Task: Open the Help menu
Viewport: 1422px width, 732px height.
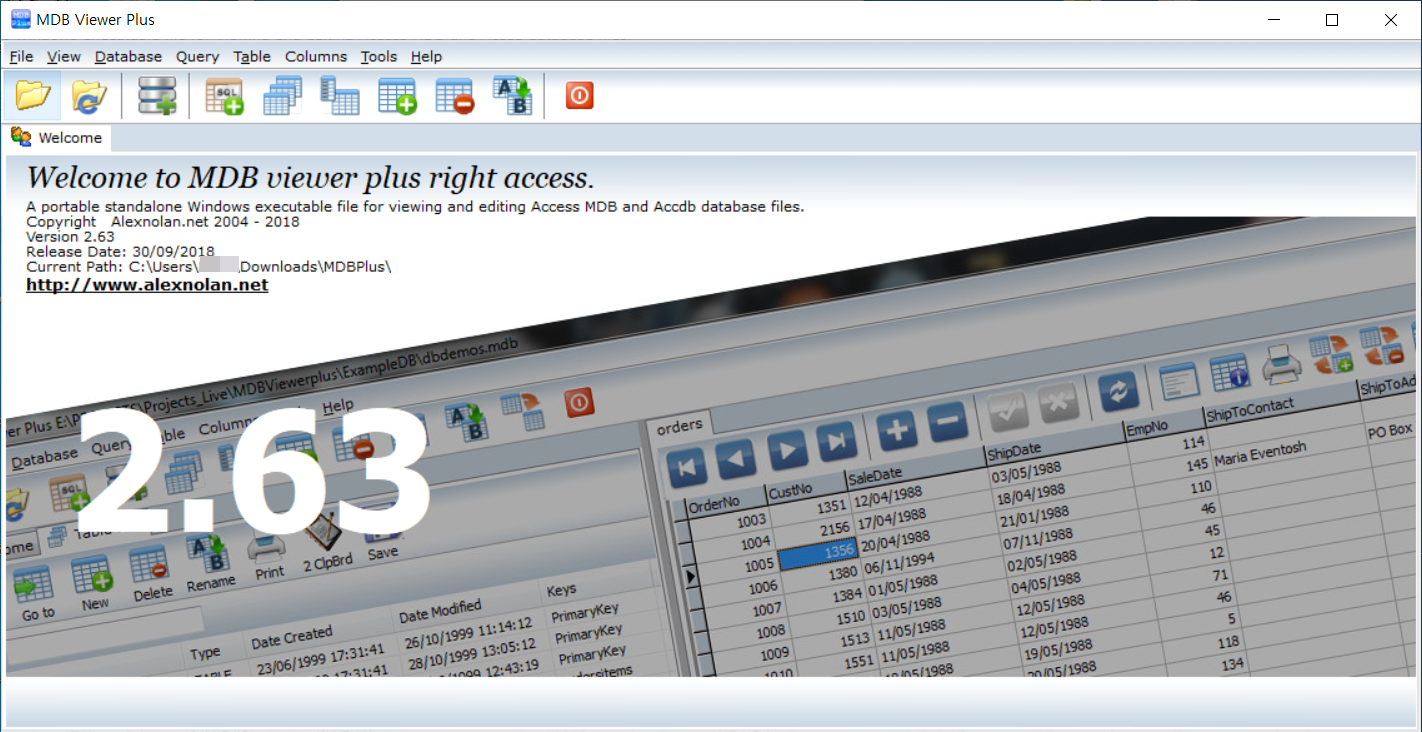Action: coord(426,57)
